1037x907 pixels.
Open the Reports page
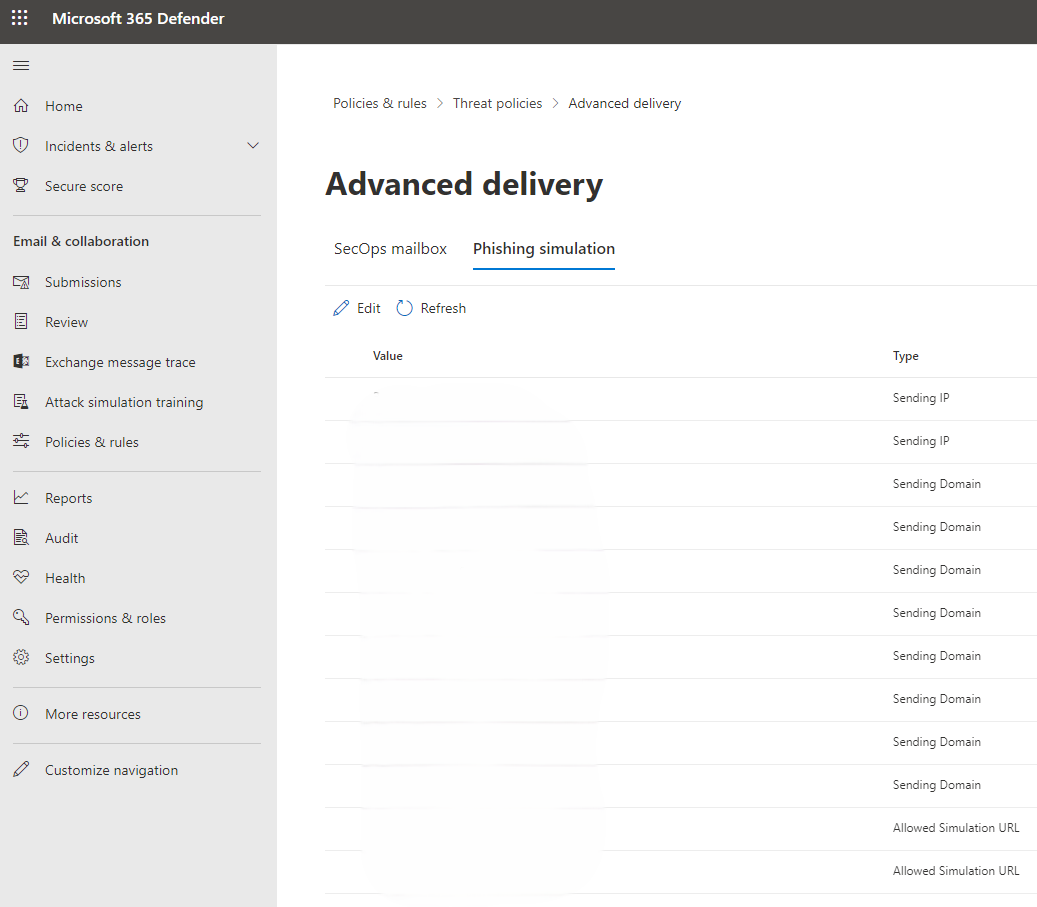[x=69, y=498]
